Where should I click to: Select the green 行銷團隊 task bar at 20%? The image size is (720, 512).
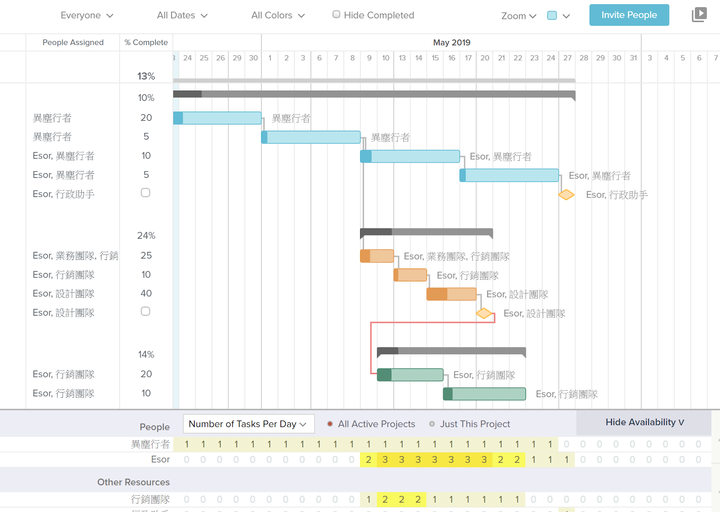click(410, 375)
